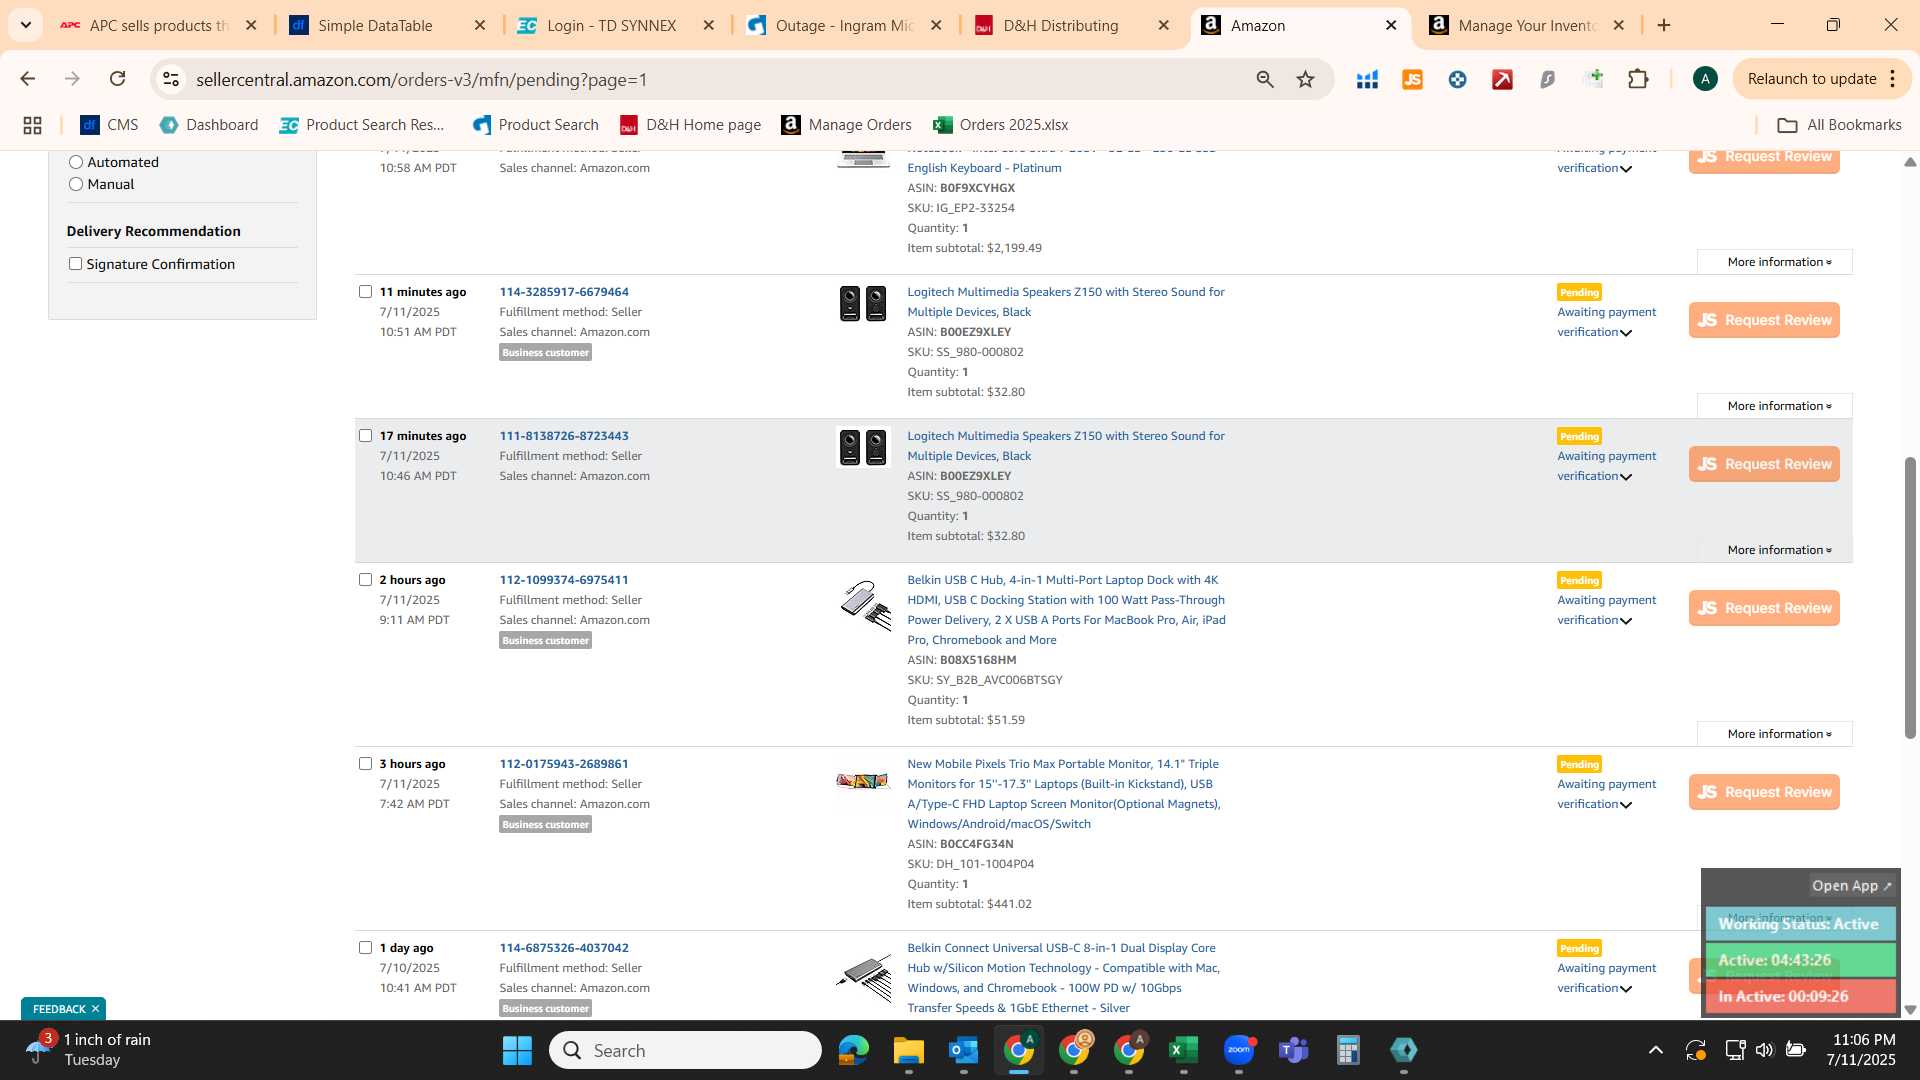This screenshot has width=1920, height=1080.
Task: Go back to previous page
Action: [28, 79]
